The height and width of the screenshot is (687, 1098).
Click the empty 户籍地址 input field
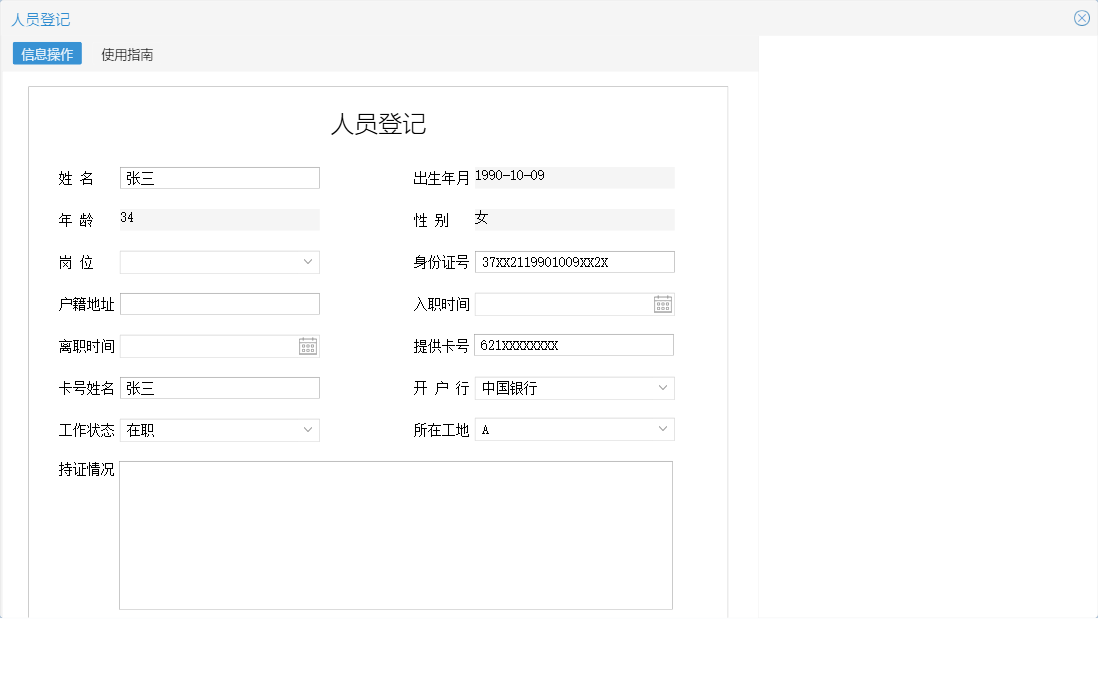[219, 303]
